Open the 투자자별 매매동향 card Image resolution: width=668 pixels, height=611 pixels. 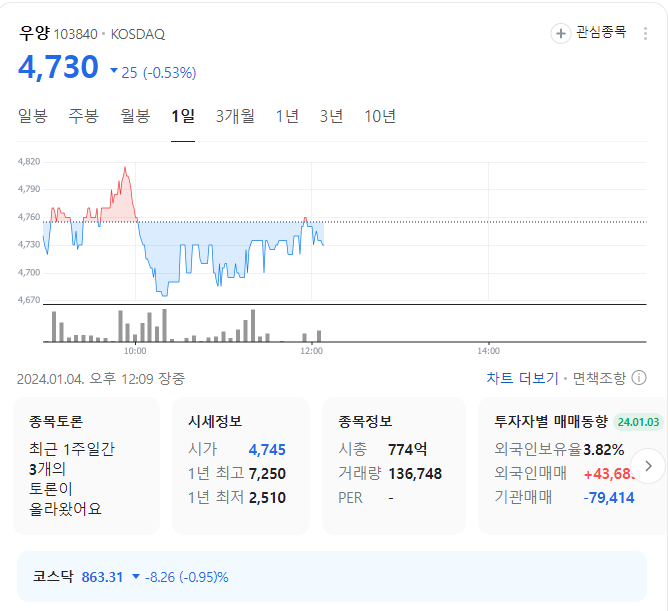[x=573, y=466]
